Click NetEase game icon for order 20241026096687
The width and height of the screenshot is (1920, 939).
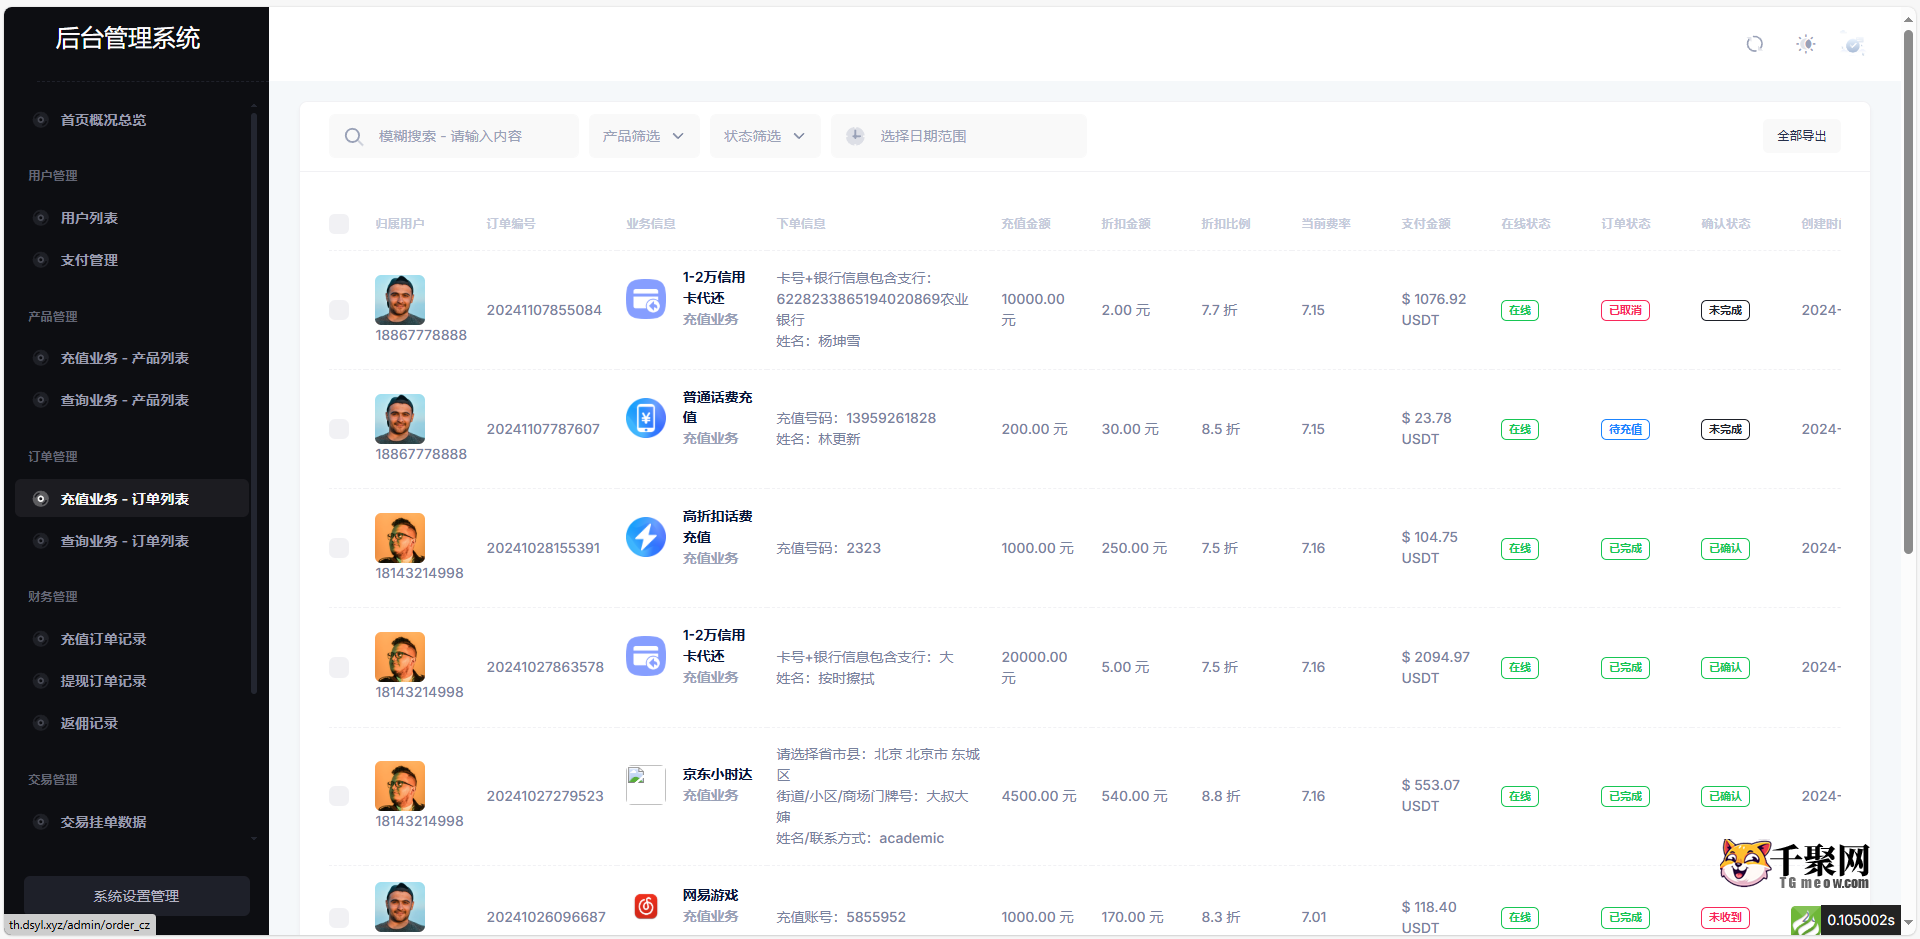coord(646,906)
